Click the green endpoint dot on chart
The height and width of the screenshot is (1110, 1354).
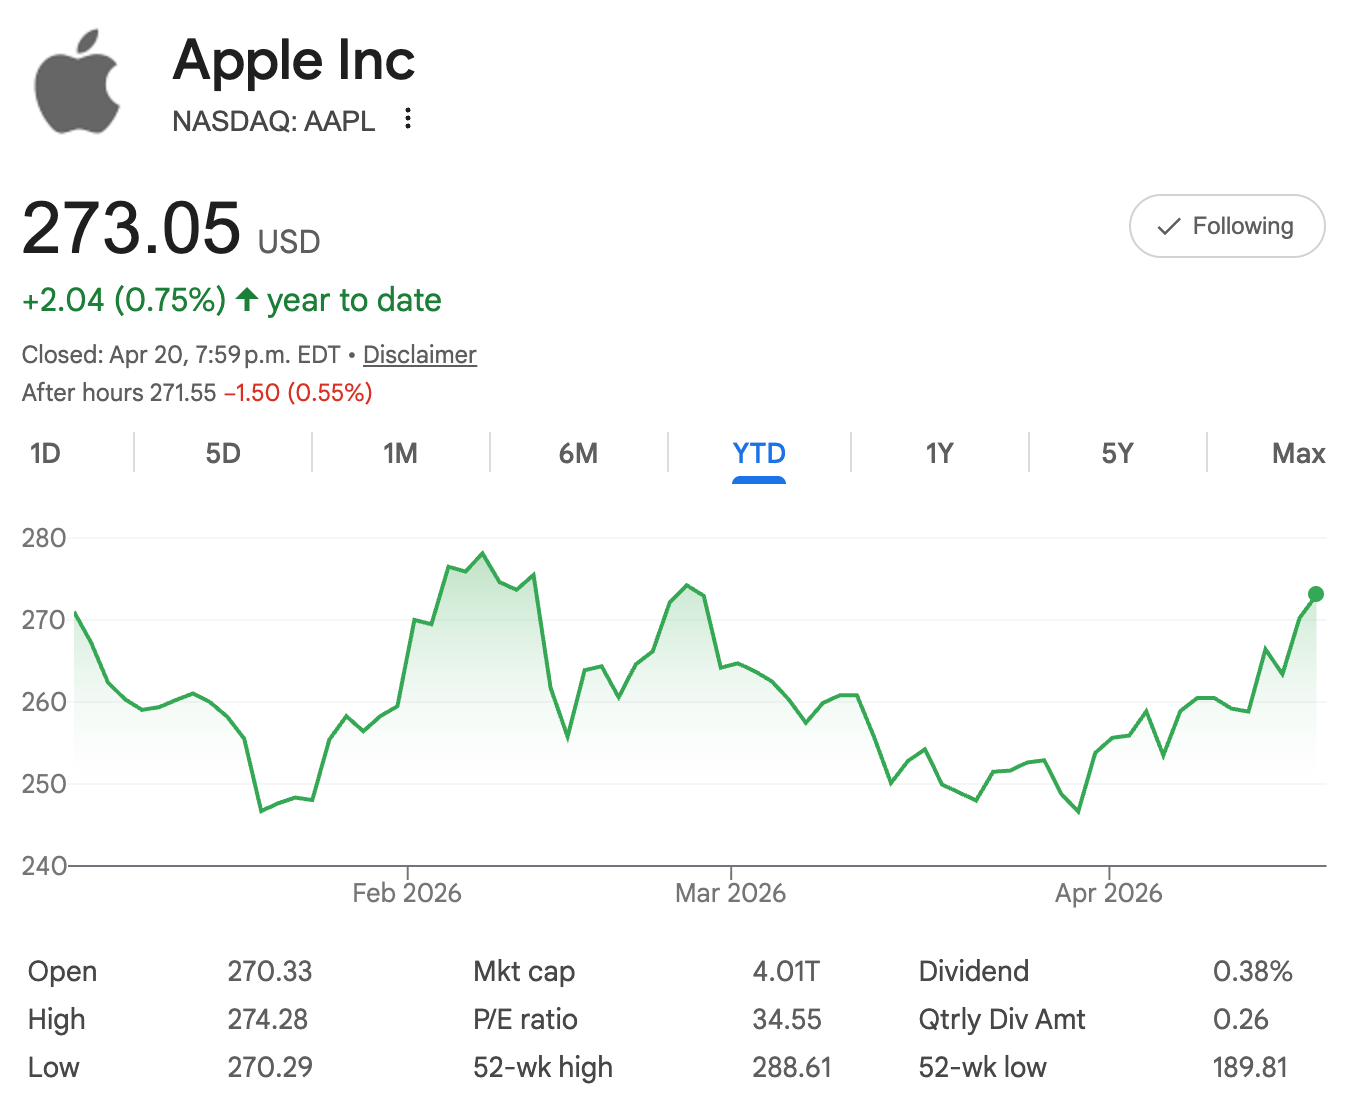pos(1316,594)
